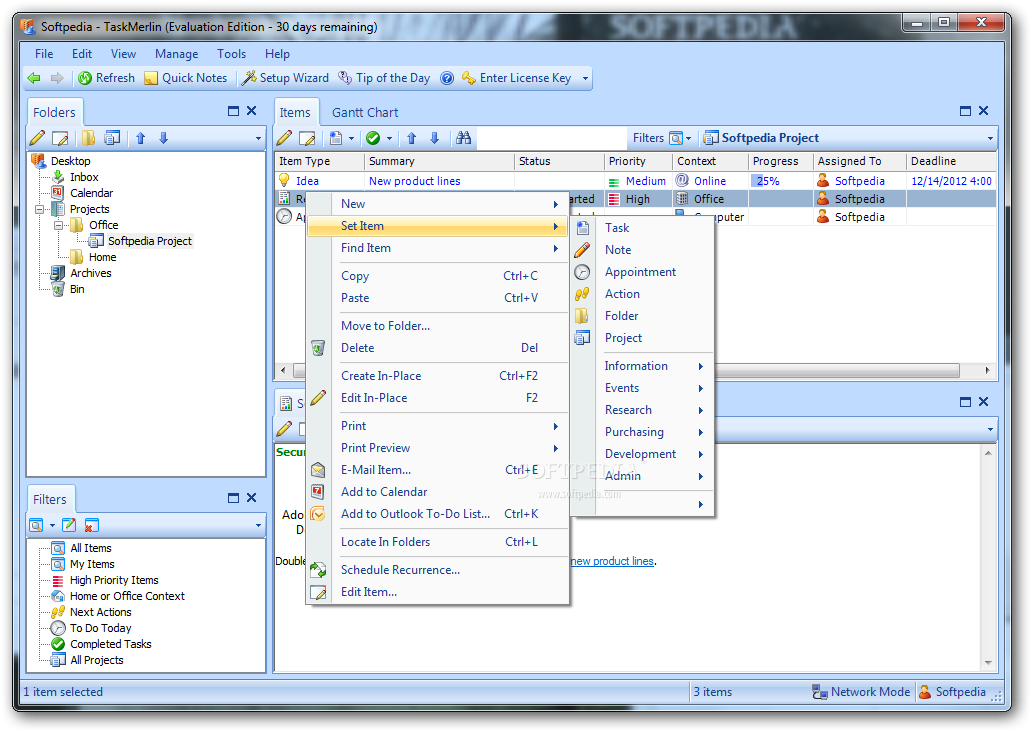Select Archives in folder tree
1032x732 pixels.
[91, 273]
